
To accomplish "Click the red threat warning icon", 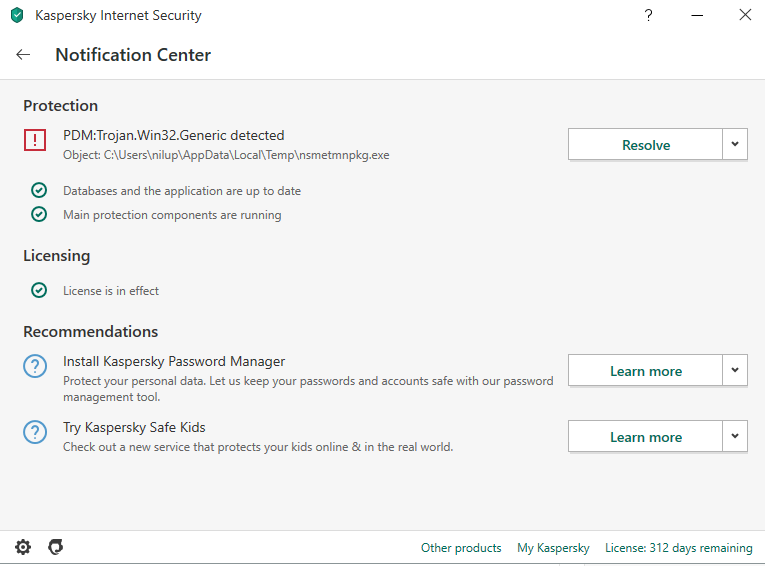I will point(35,140).
